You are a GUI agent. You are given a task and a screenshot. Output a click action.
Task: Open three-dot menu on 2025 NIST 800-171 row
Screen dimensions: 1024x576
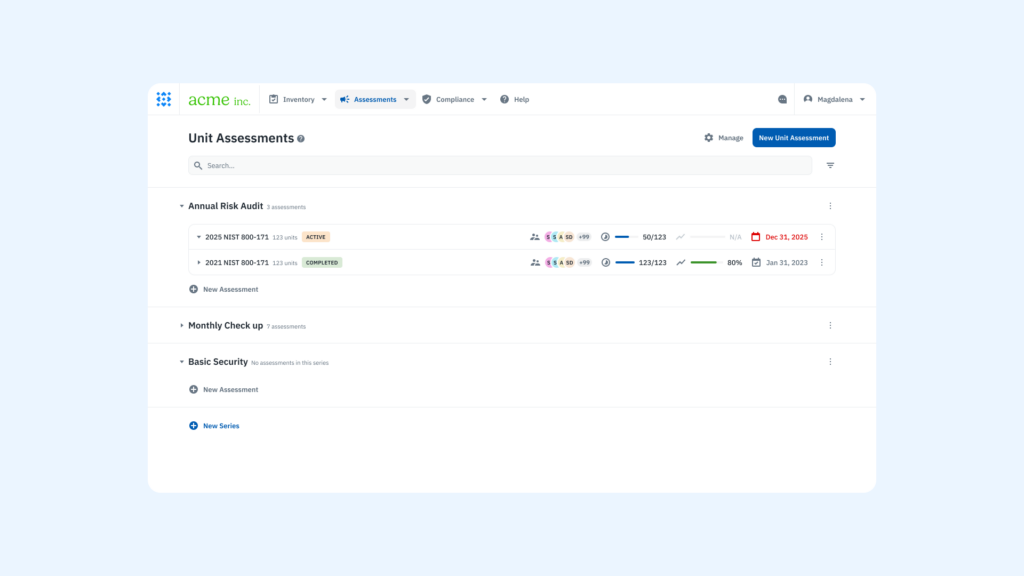point(822,237)
